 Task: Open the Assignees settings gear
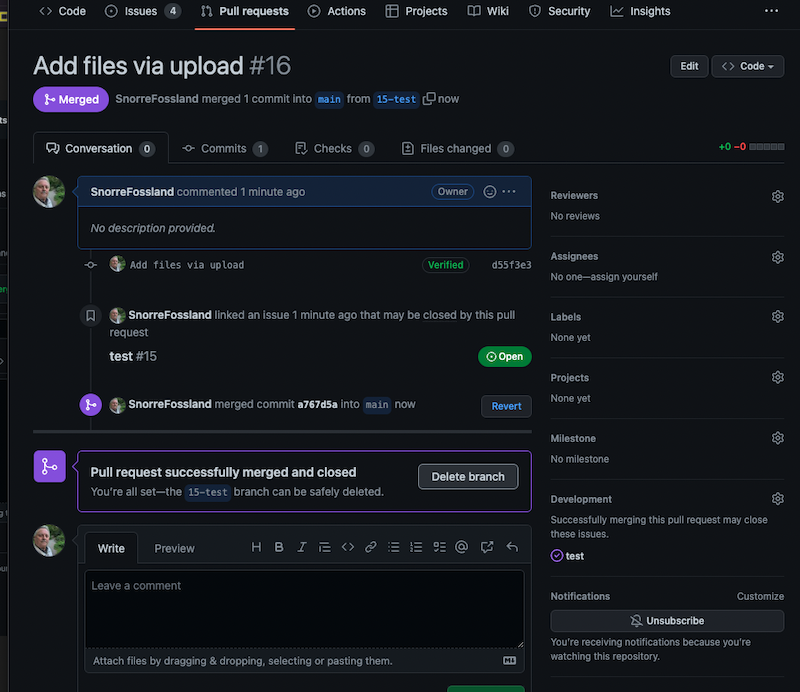[778, 257]
